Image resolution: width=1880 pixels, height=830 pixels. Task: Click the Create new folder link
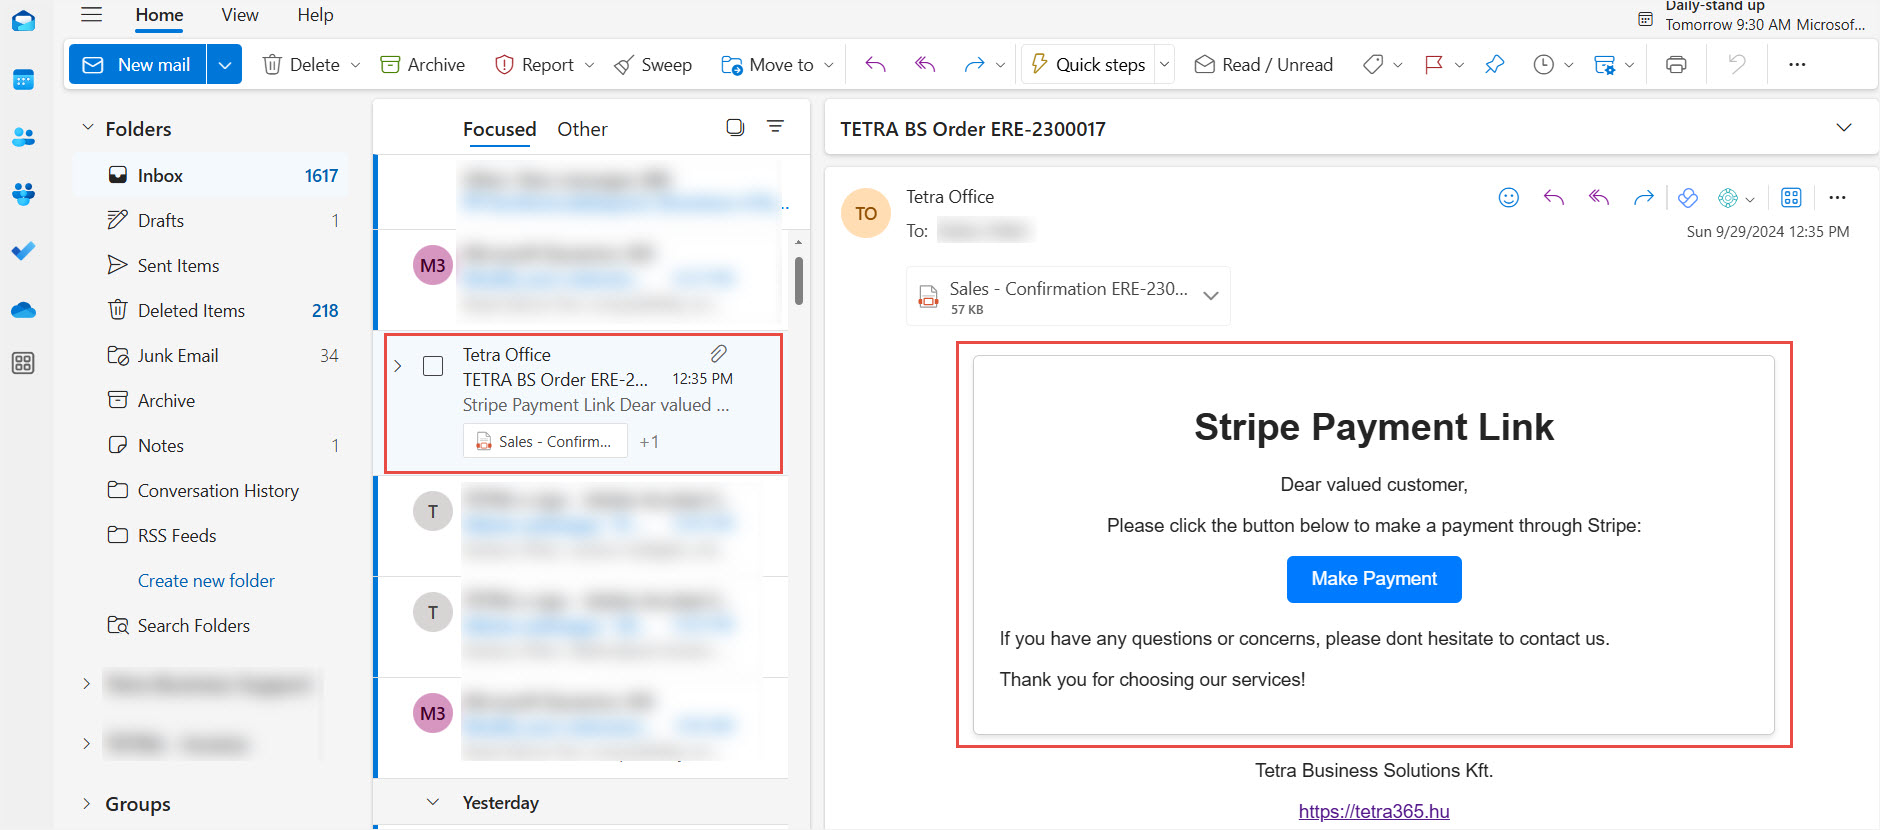pyautogui.click(x=206, y=581)
